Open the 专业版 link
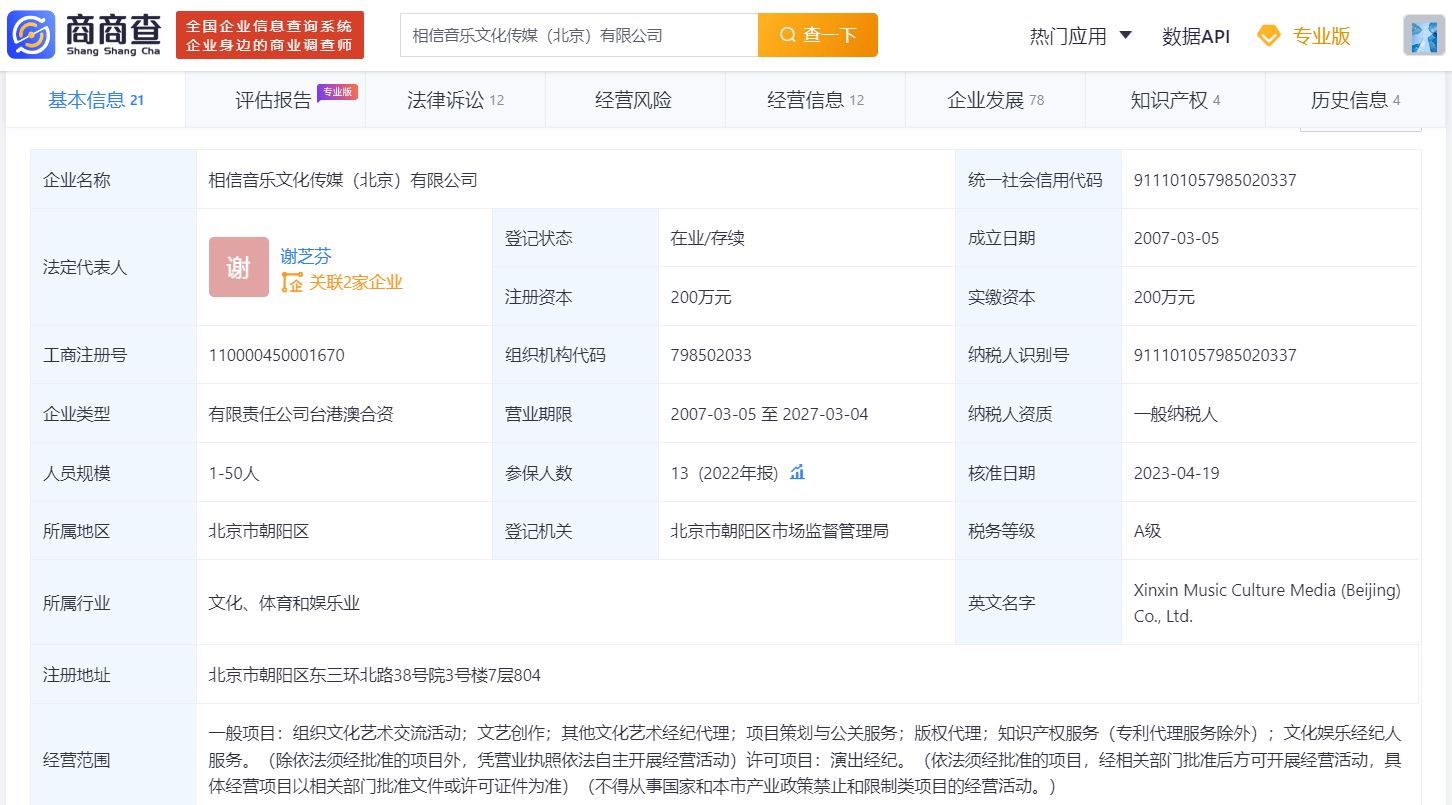Screen dimensions: 1452x805 1321,36
